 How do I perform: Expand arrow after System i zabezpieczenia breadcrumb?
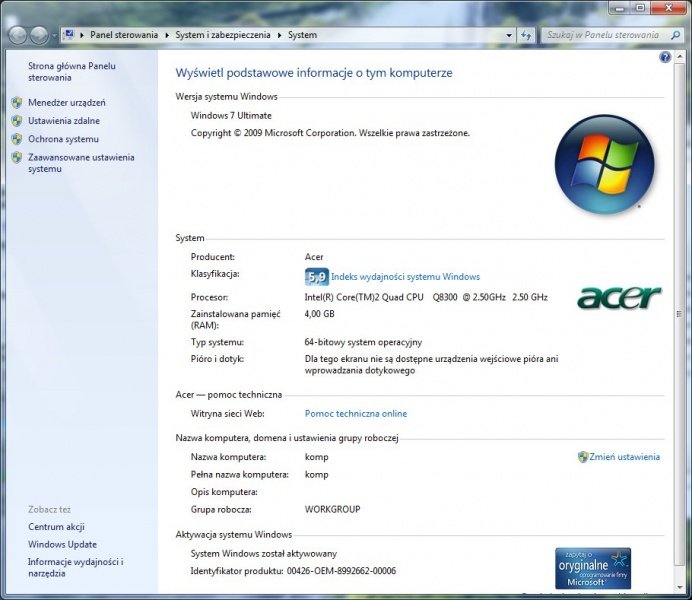click(281, 35)
